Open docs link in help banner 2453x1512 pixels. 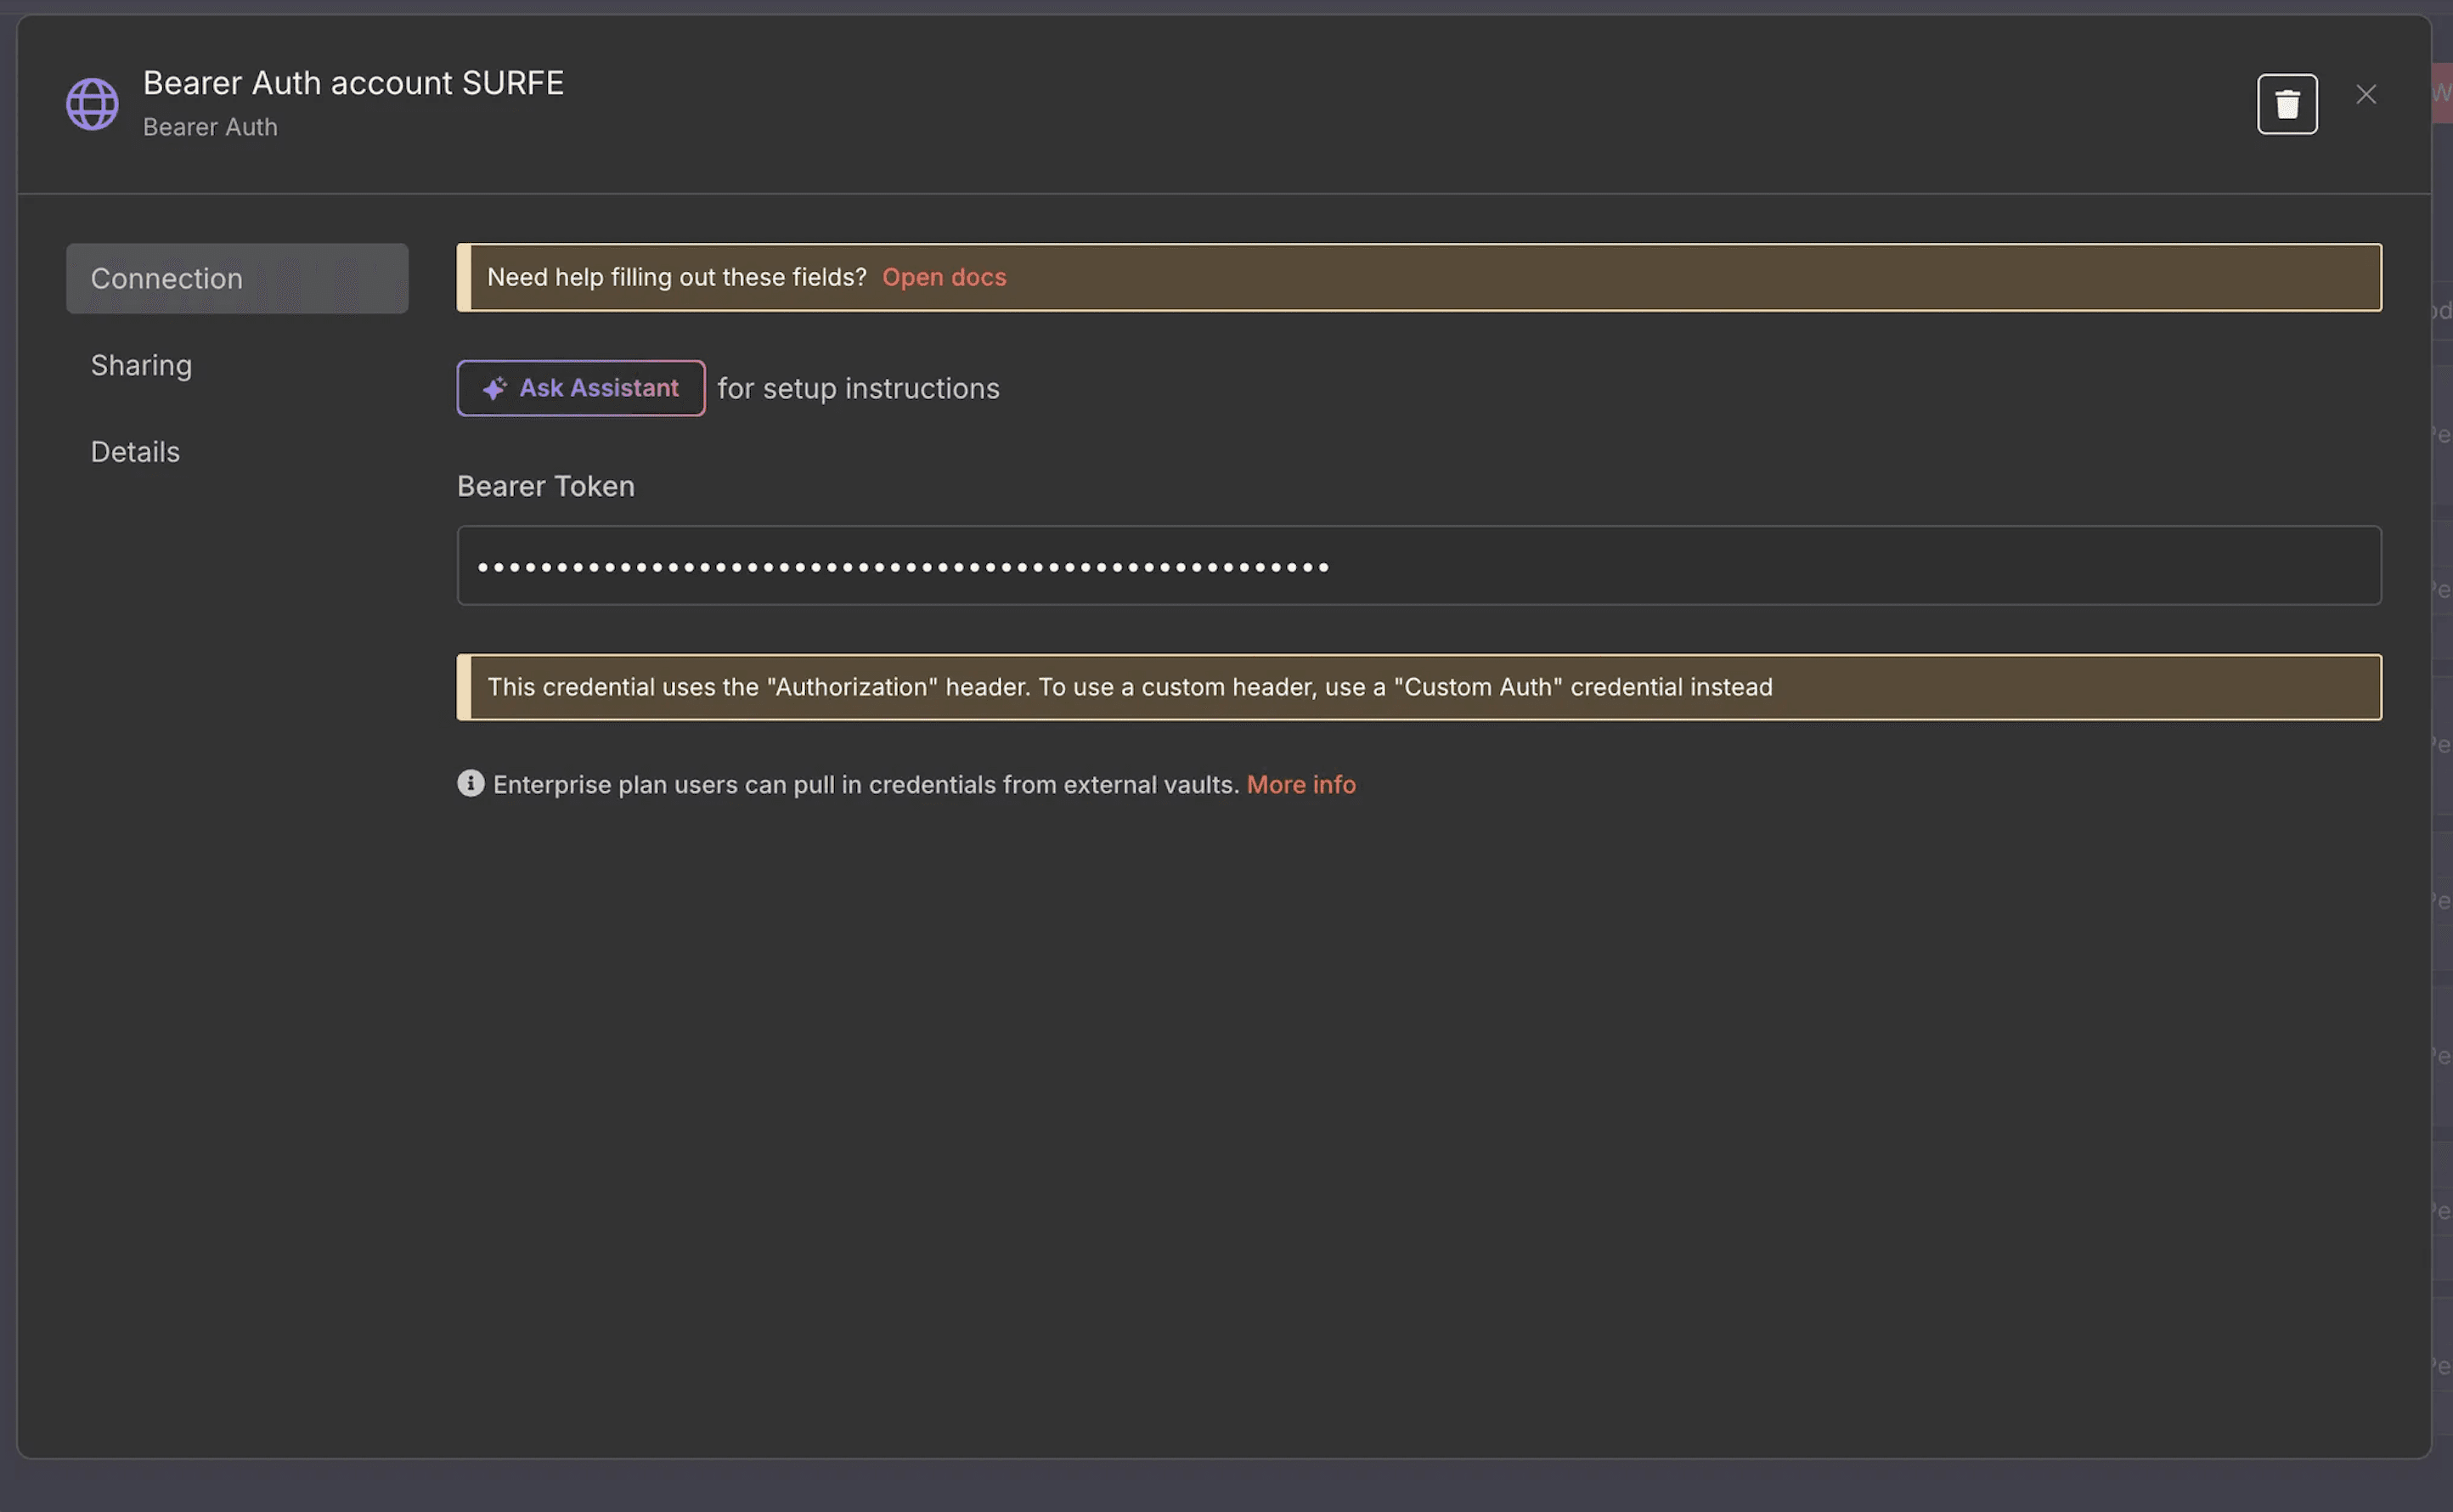943,277
